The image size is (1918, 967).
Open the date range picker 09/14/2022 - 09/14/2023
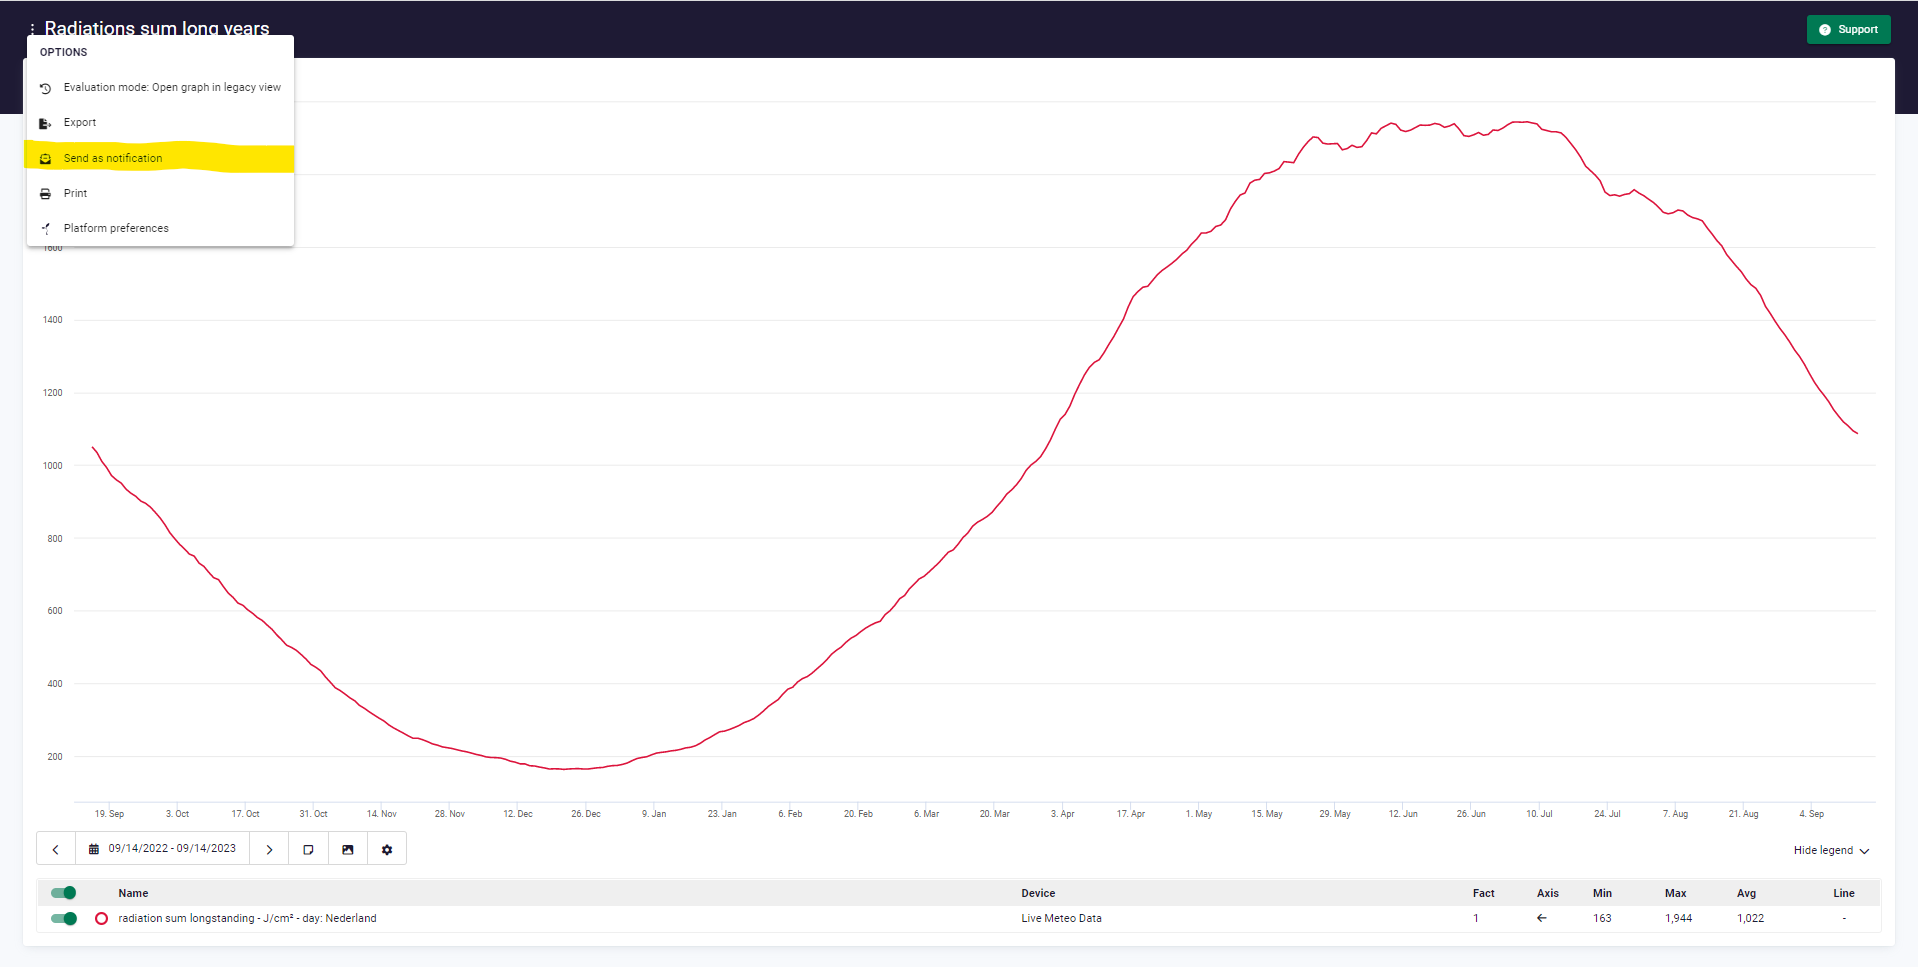coord(163,849)
